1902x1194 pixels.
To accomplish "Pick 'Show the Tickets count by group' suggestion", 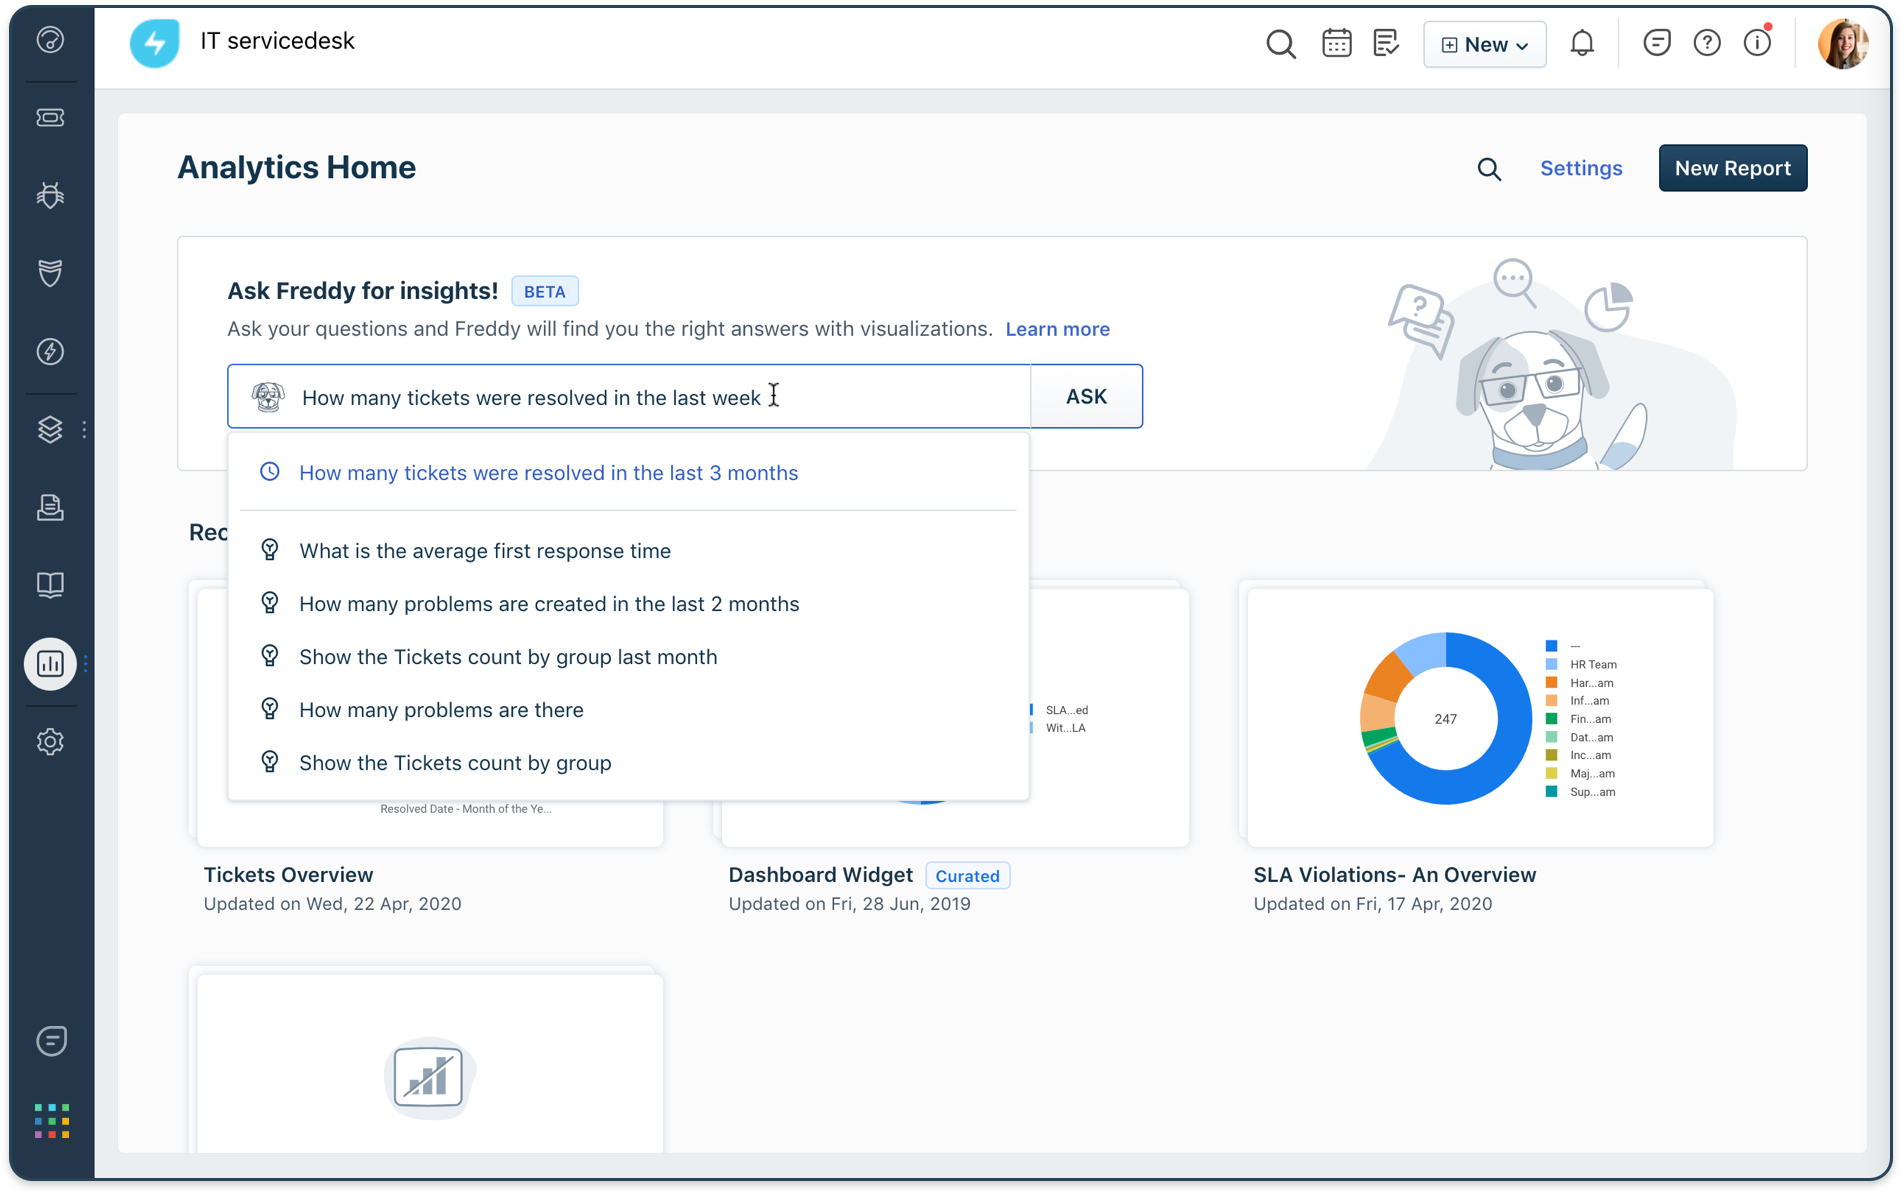I will click(x=455, y=763).
